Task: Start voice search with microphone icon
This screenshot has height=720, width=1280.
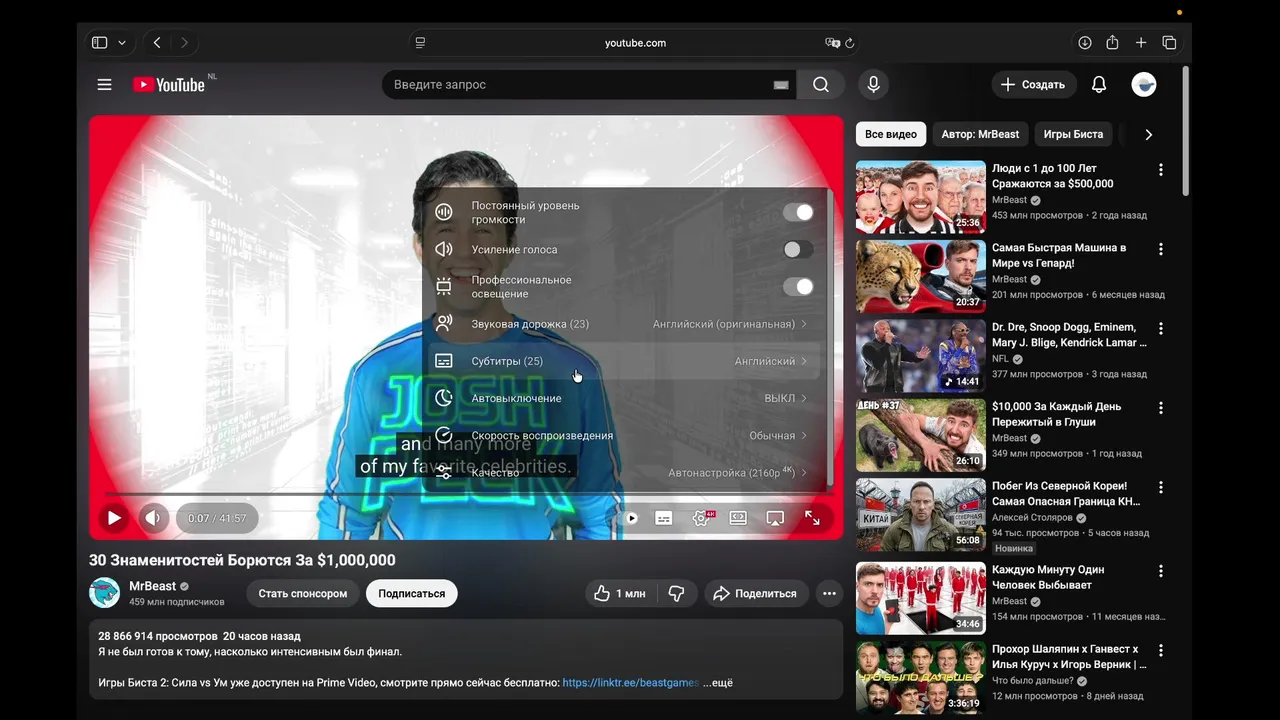Action: coord(873,85)
